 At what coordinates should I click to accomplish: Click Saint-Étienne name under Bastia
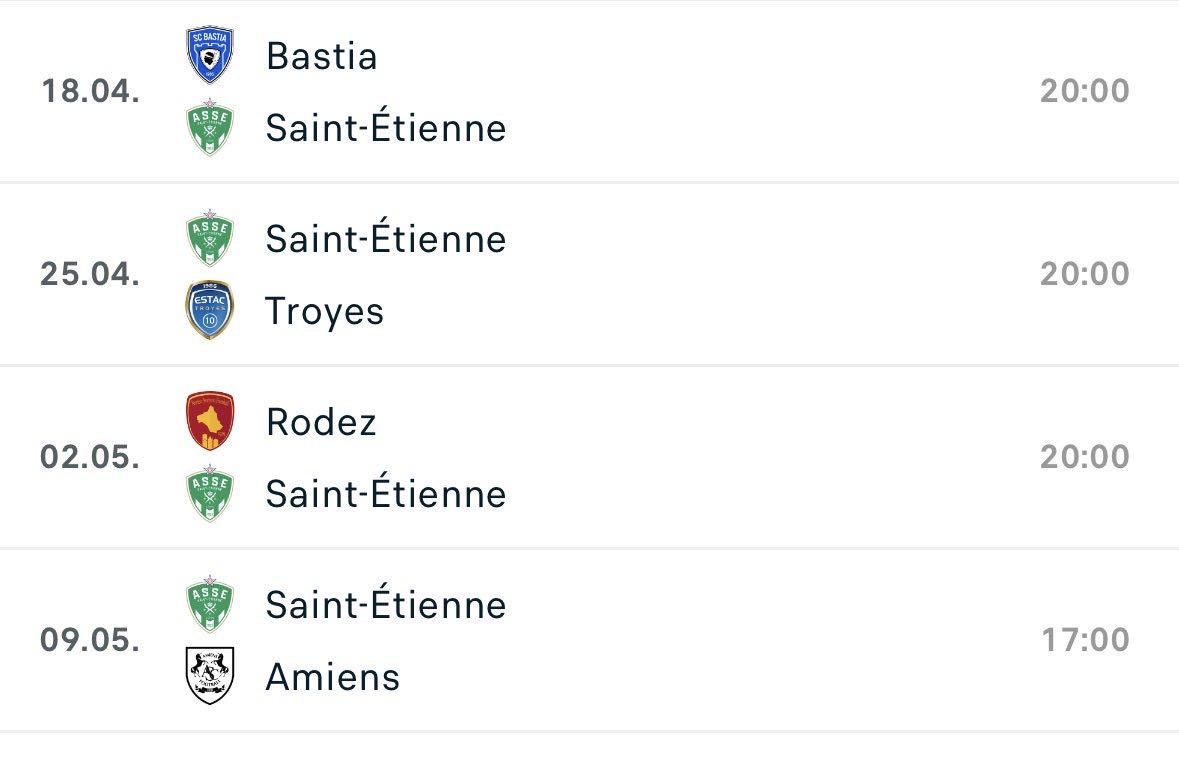click(x=386, y=128)
